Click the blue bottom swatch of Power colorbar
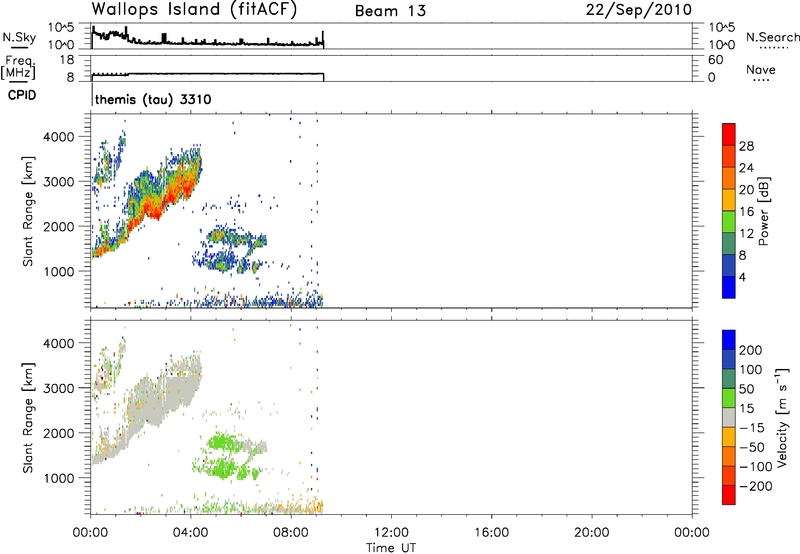 click(729, 287)
